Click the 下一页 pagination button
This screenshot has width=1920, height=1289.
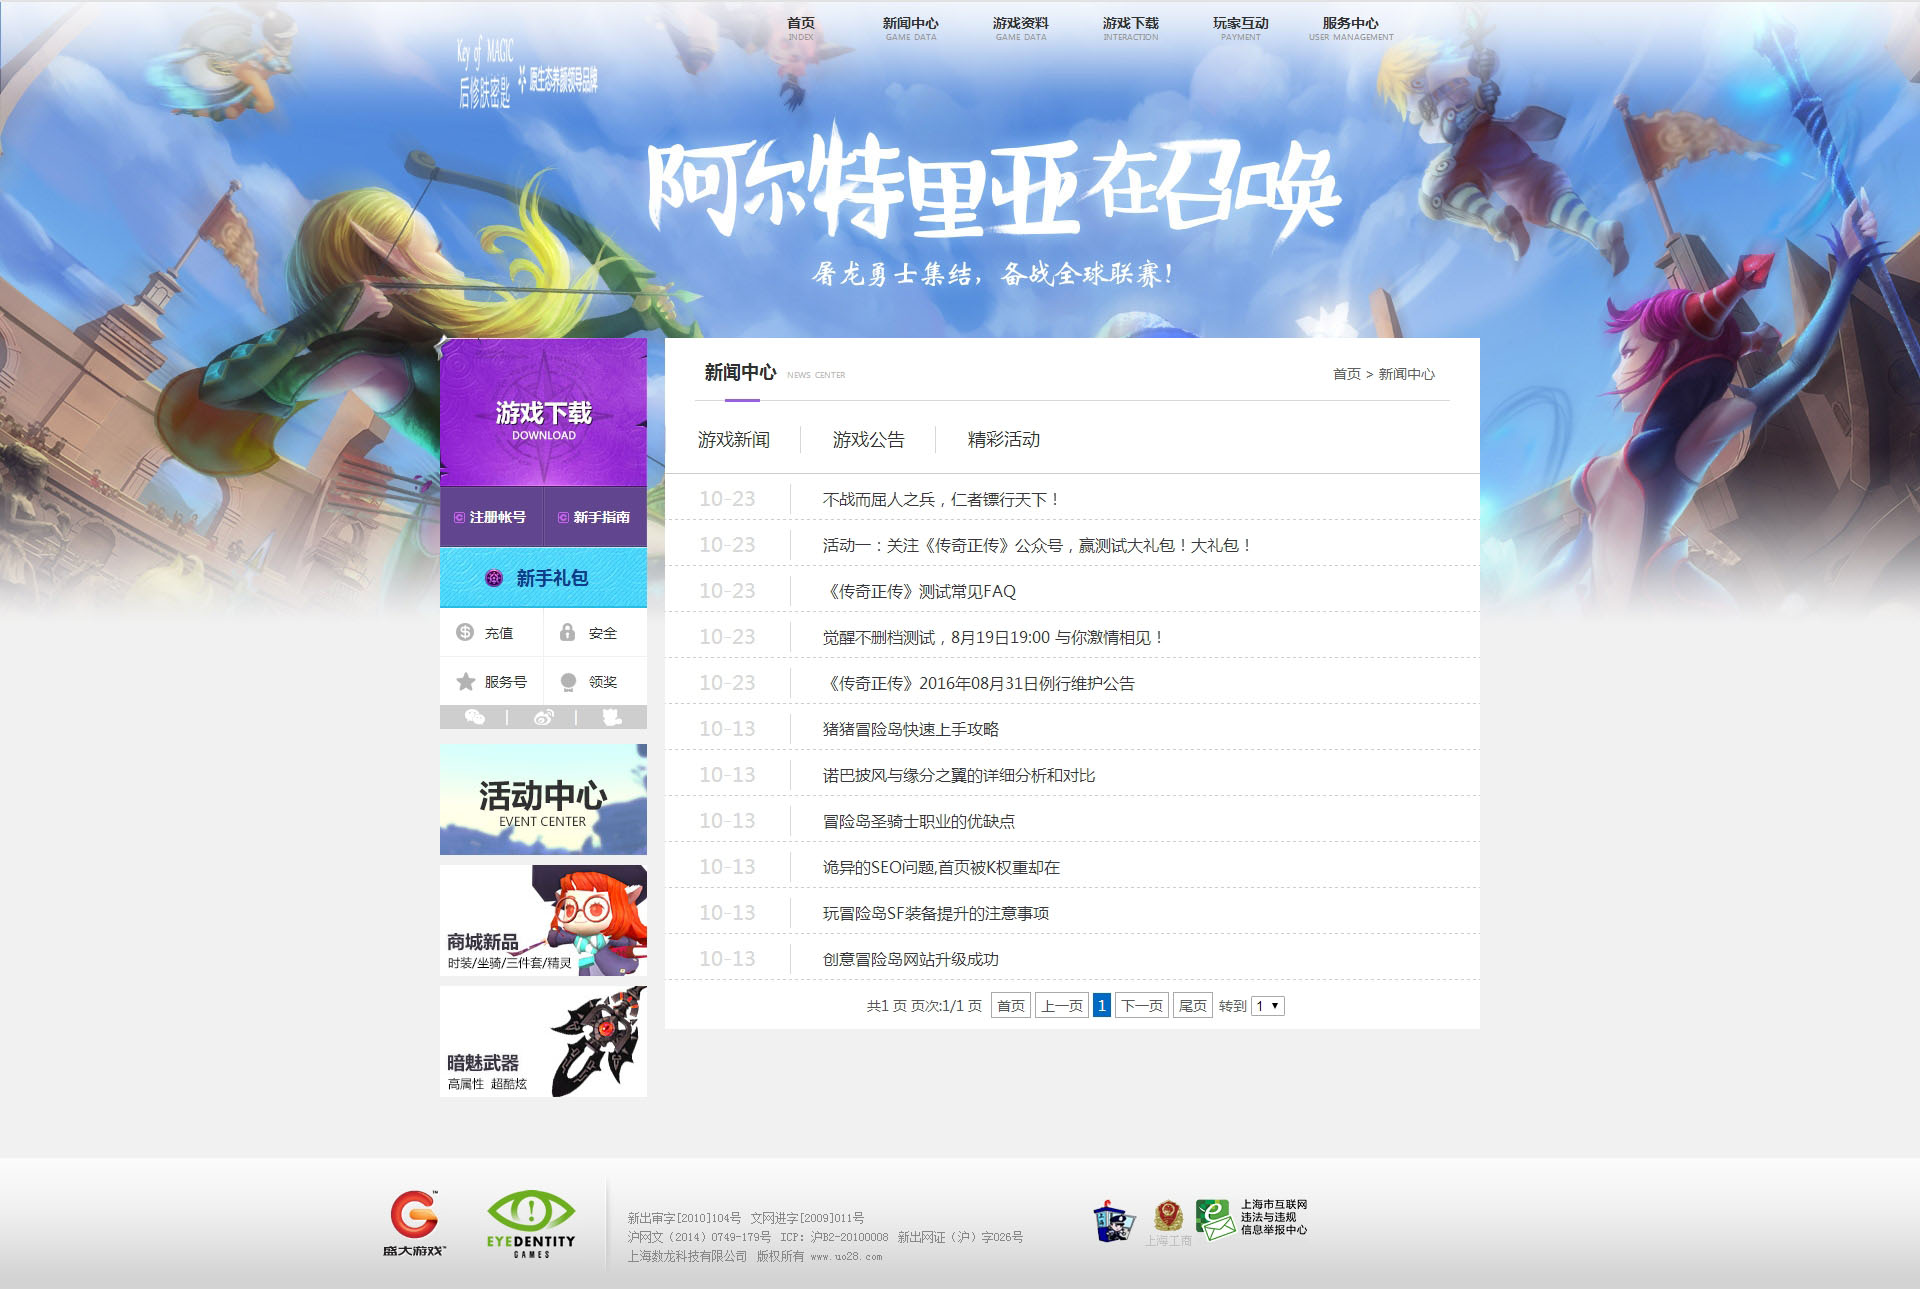[1141, 1006]
